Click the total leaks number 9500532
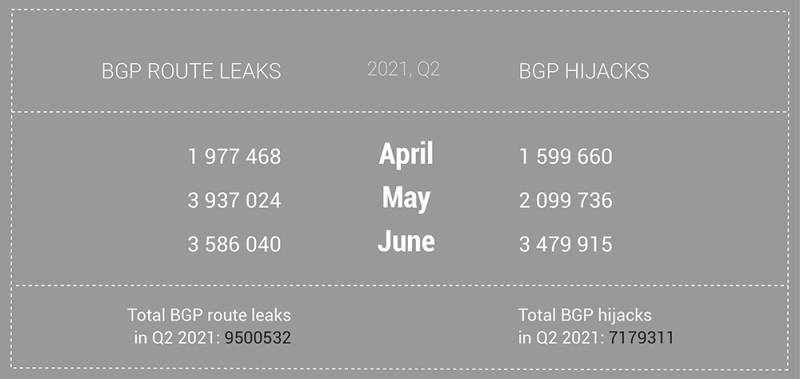800x379 pixels. [x=258, y=338]
